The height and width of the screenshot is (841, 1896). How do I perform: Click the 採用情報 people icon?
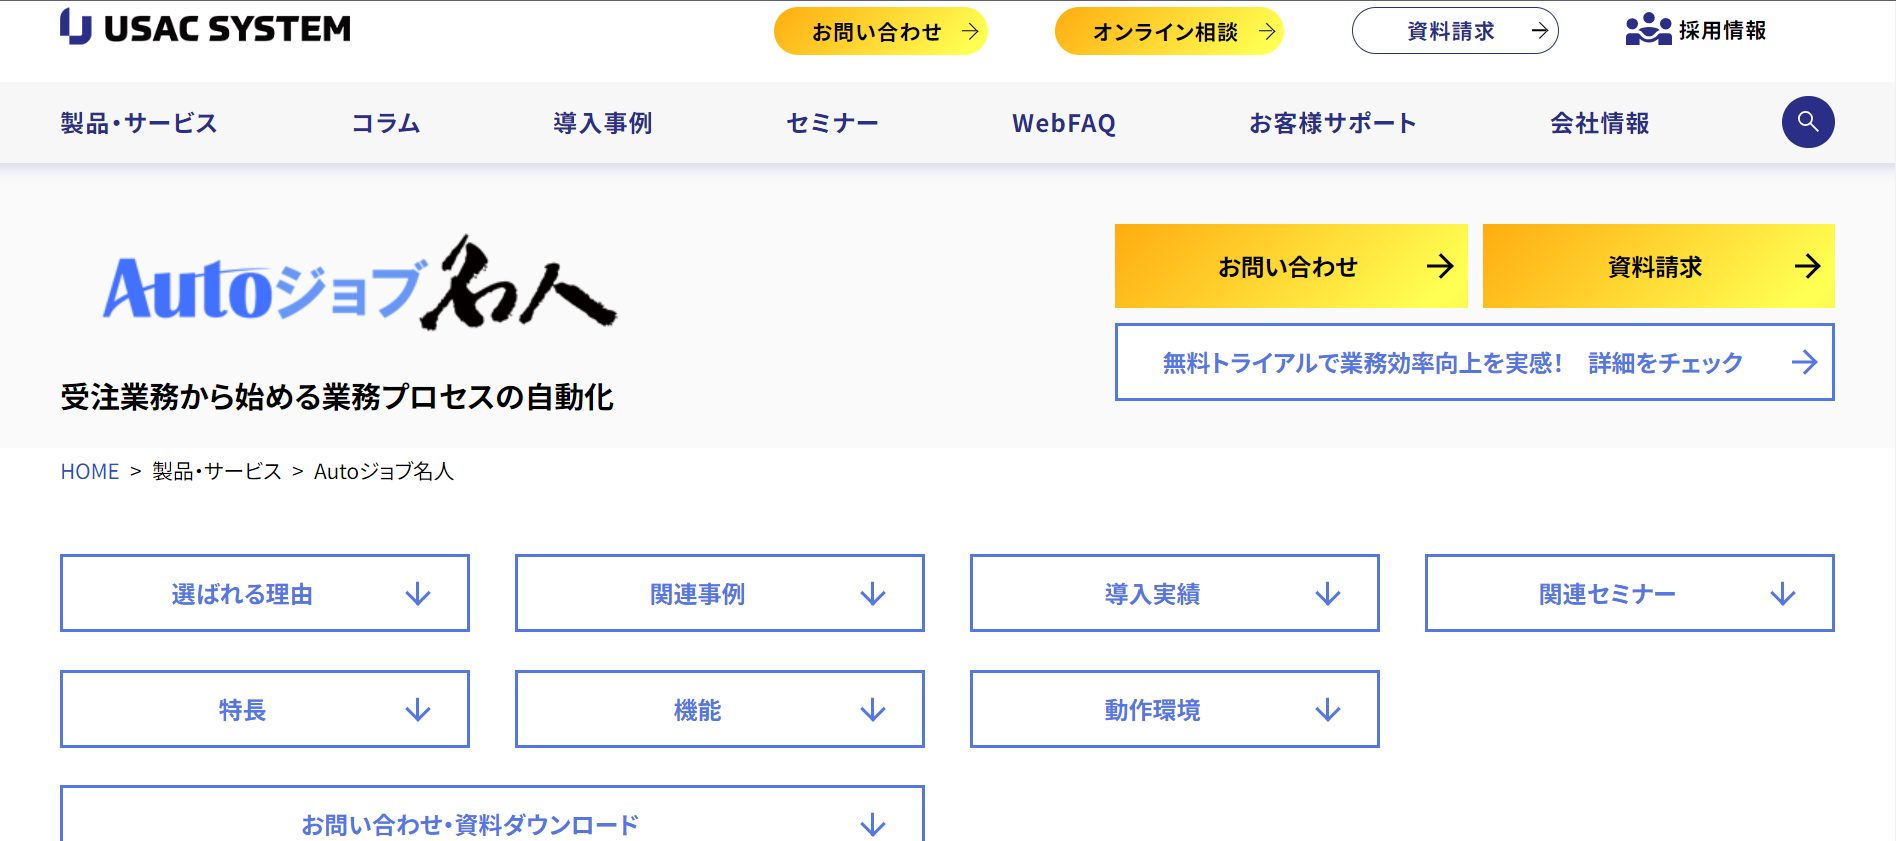[1648, 30]
